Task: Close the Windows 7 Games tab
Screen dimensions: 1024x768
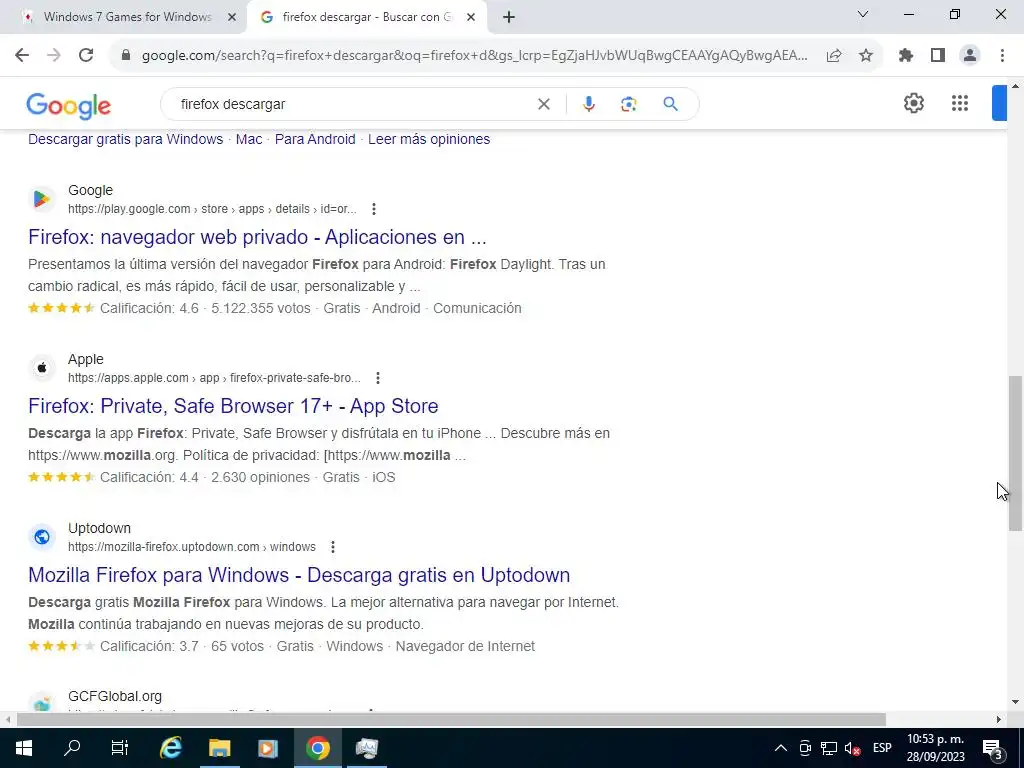Action: (231, 18)
